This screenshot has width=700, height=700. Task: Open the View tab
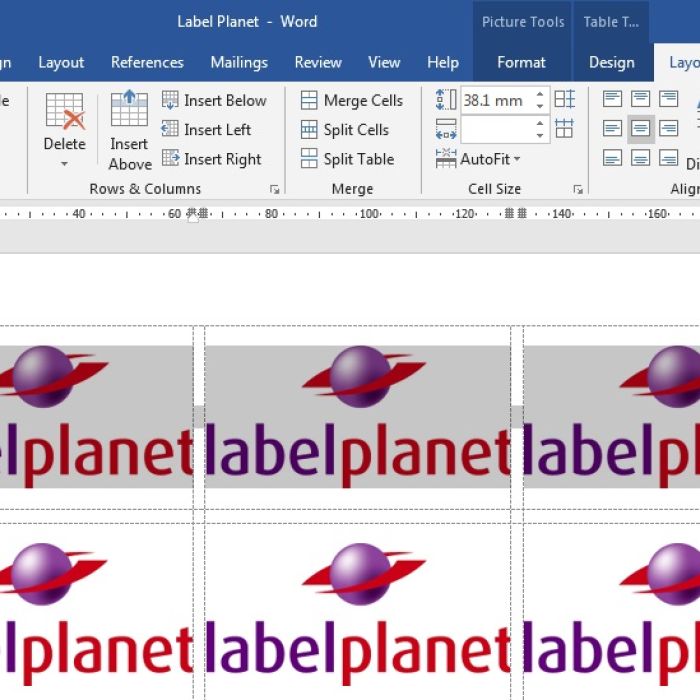[384, 62]
